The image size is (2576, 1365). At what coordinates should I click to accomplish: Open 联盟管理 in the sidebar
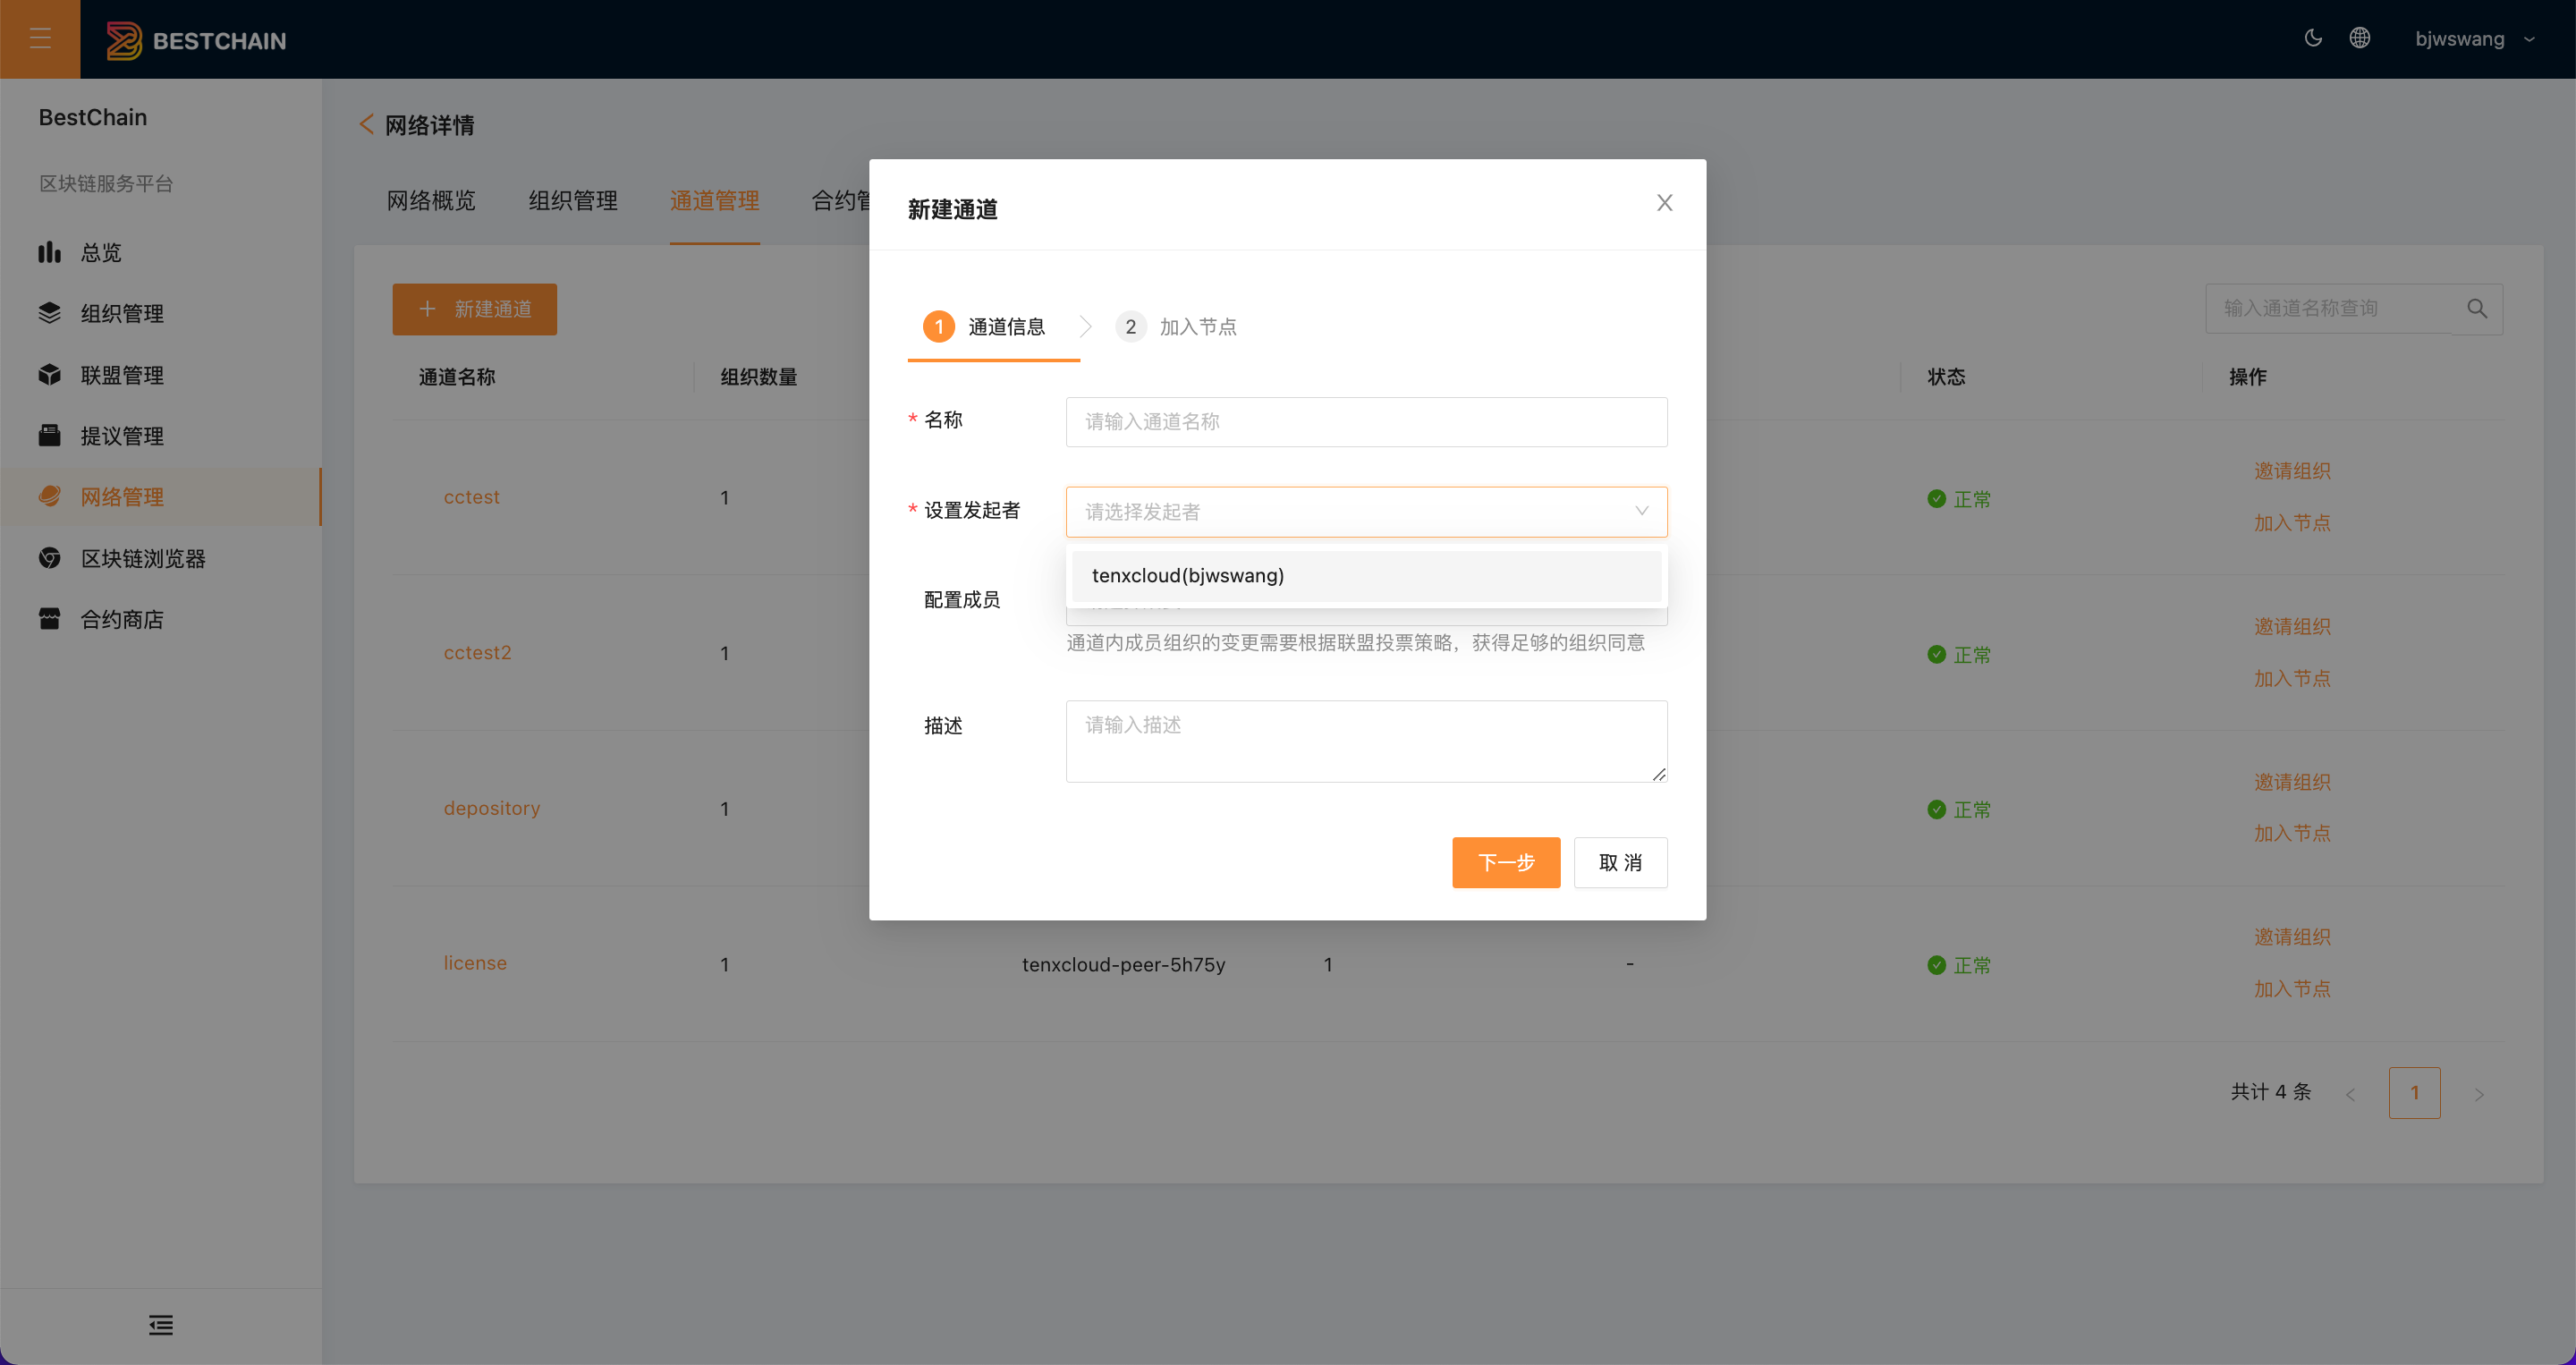point(160,375)
